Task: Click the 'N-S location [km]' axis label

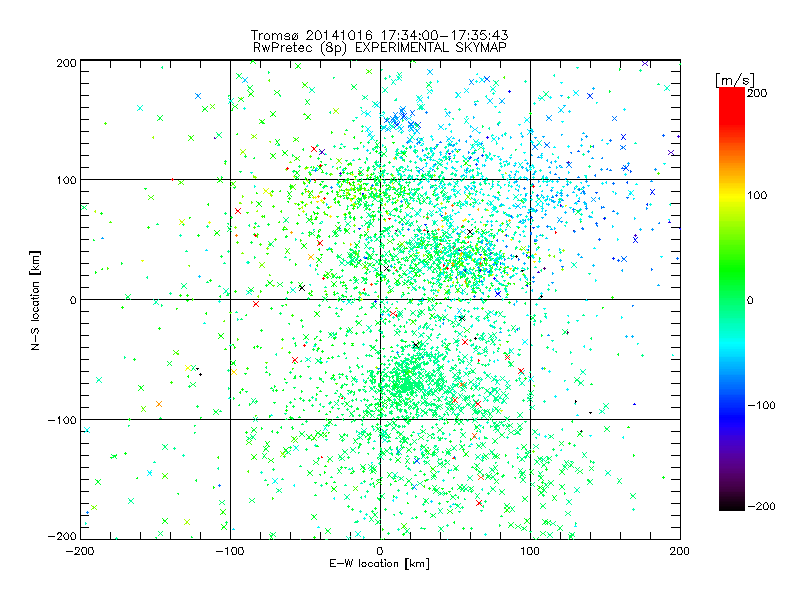Action: coord(35,300)
